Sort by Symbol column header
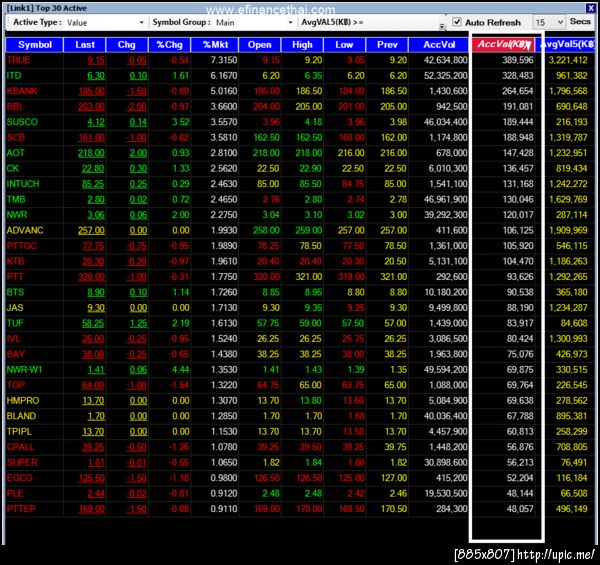This screenshot has width=600, height=565. [34, 45]
